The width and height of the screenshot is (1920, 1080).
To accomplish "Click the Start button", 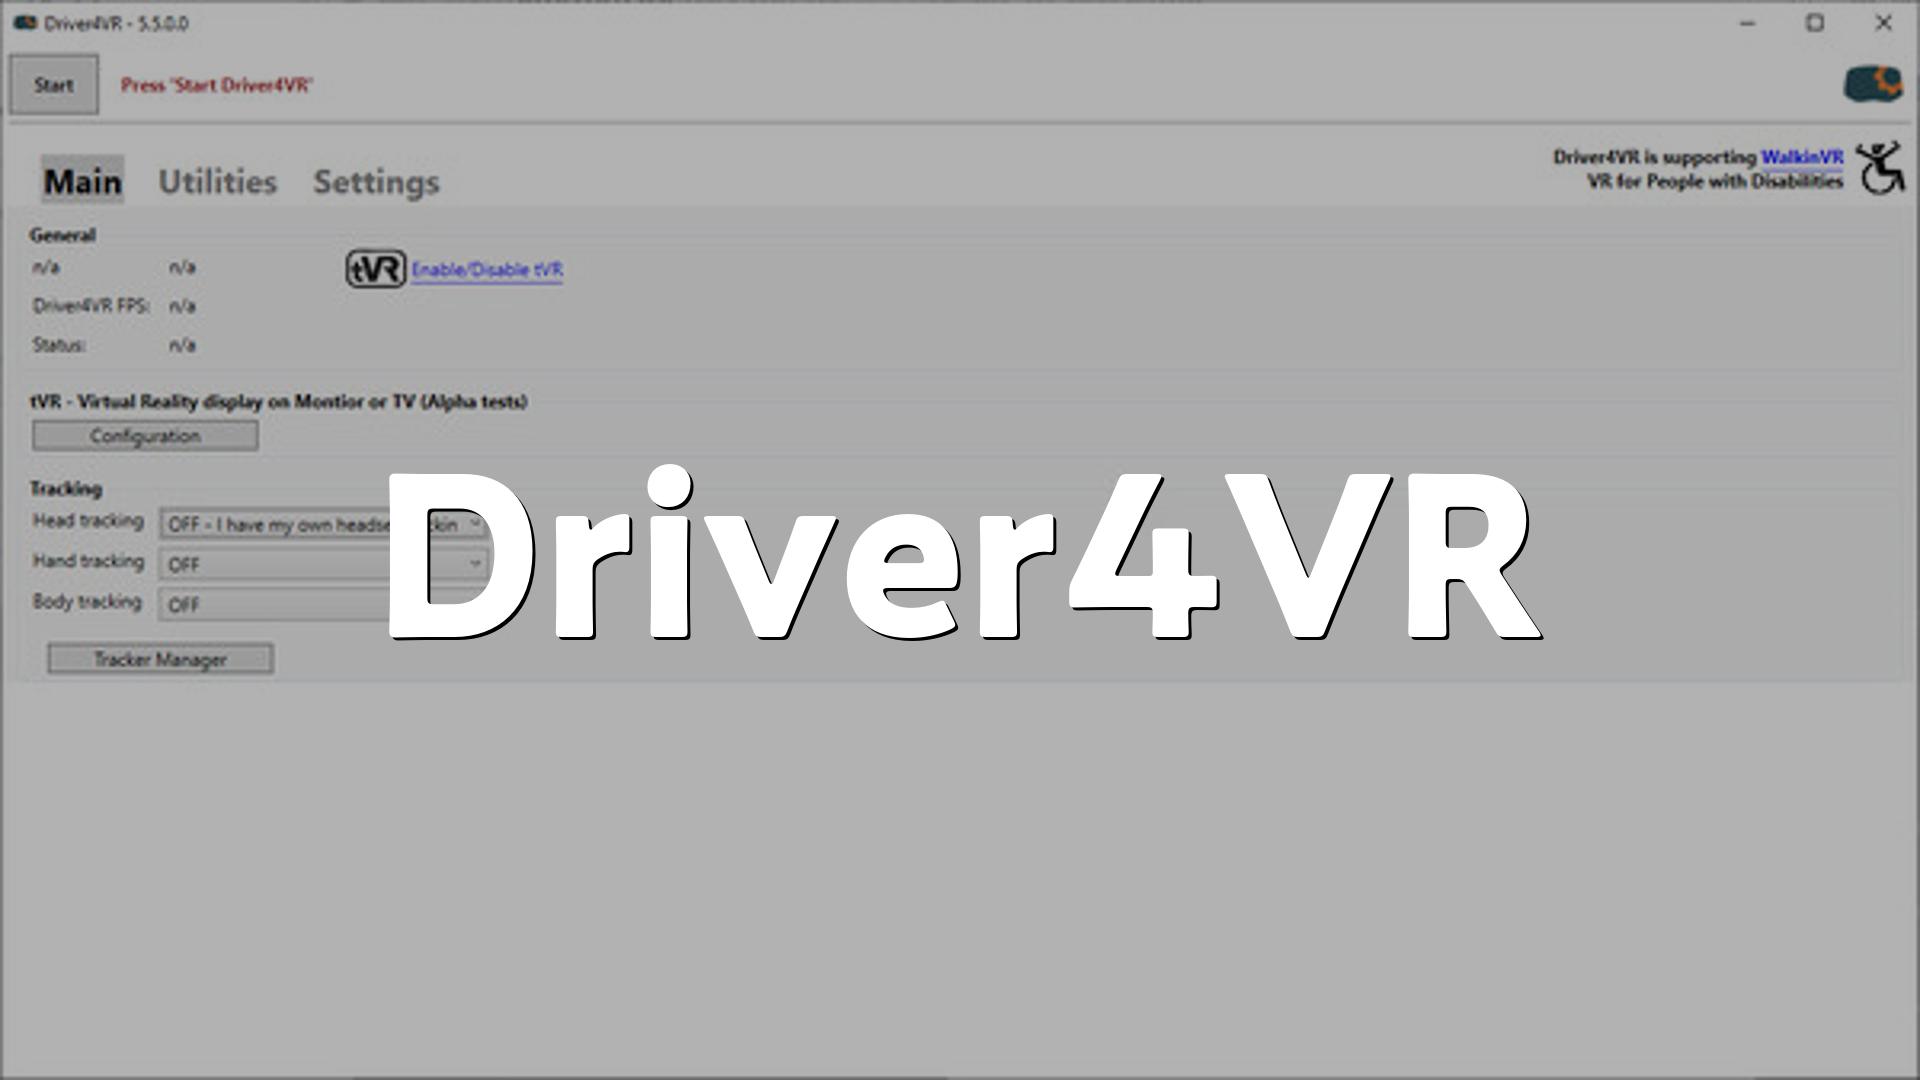I will pos(54,85).
